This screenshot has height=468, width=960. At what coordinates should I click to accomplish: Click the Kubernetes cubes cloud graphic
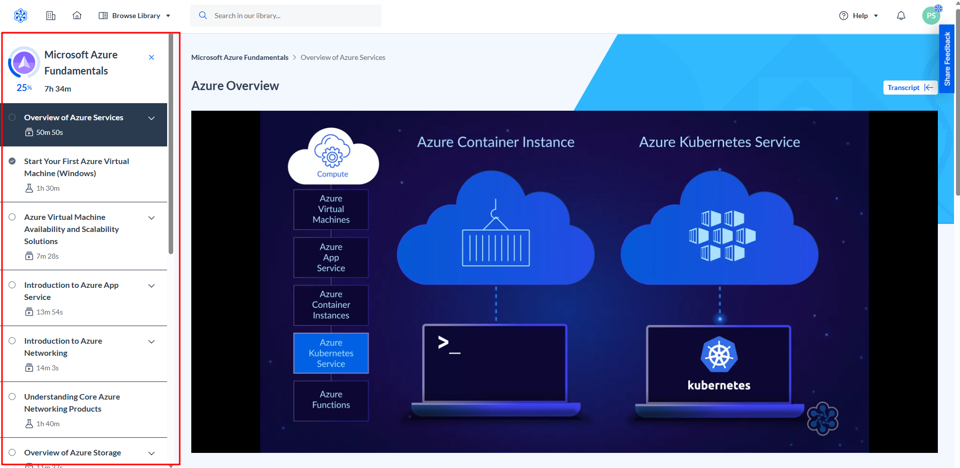click(719, 228)
